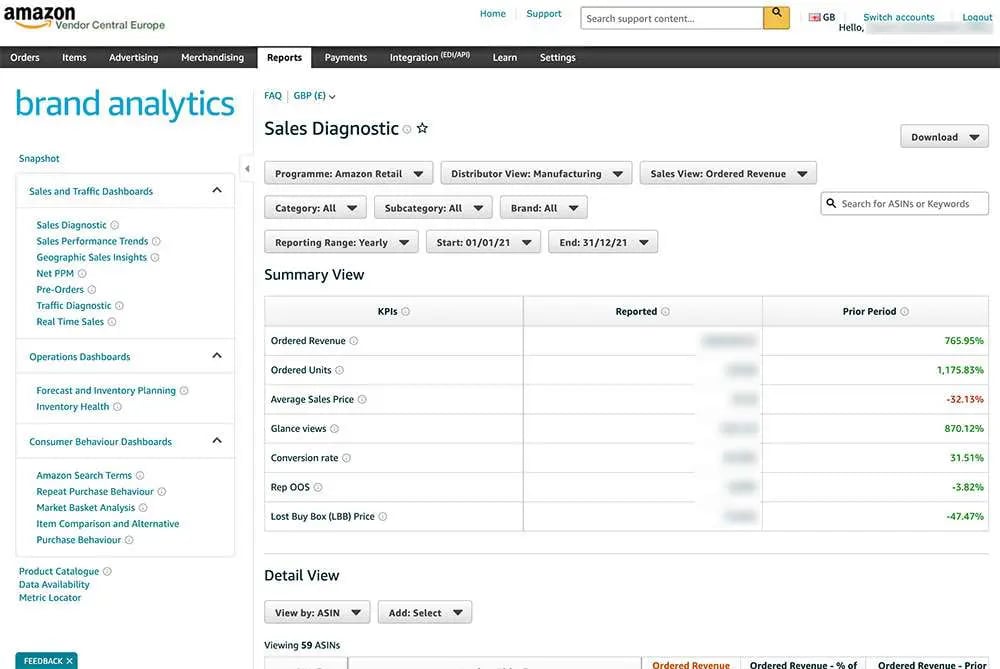Click info icon beside Glance views KPI

click(x=335, y=429)
